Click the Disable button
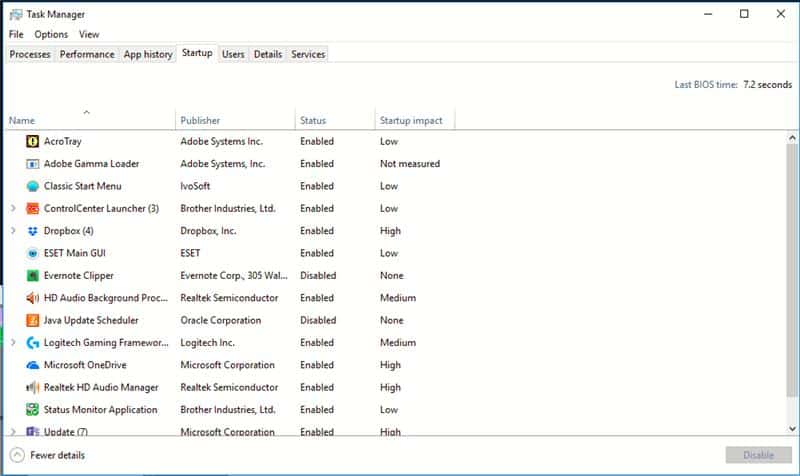 point(759,455)
